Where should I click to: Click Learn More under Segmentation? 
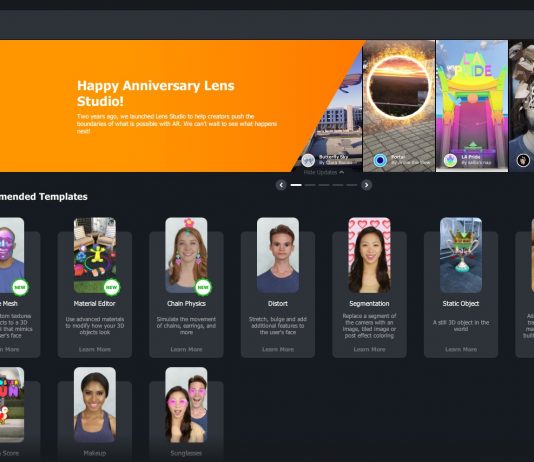pyautogui.click(x=370, y=349)
